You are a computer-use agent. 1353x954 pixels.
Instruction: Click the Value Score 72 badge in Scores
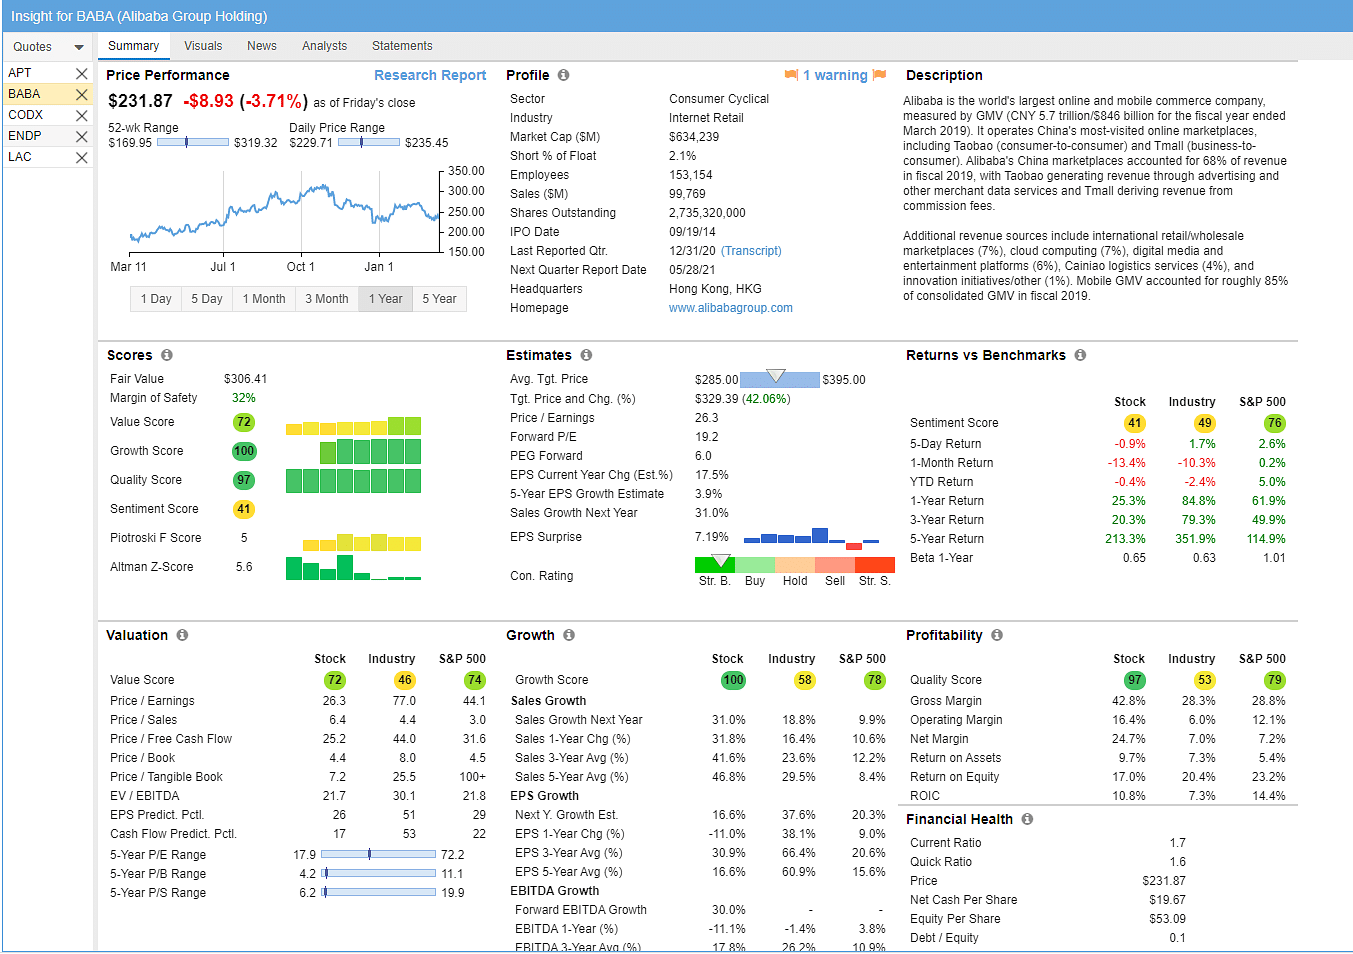click(x=244, y=422)
